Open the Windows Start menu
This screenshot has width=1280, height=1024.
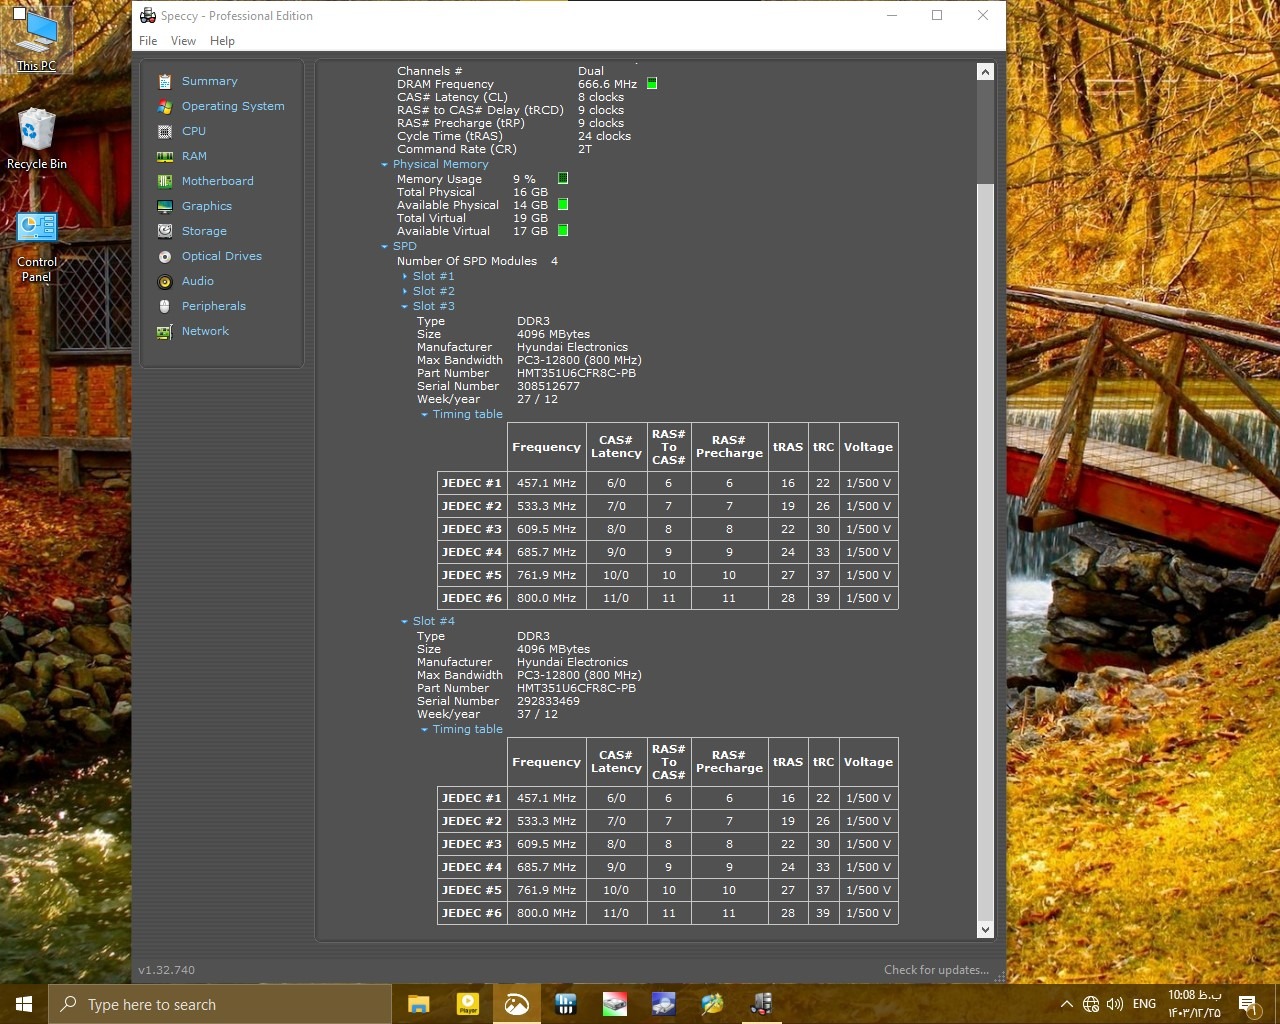point(24,1004)
